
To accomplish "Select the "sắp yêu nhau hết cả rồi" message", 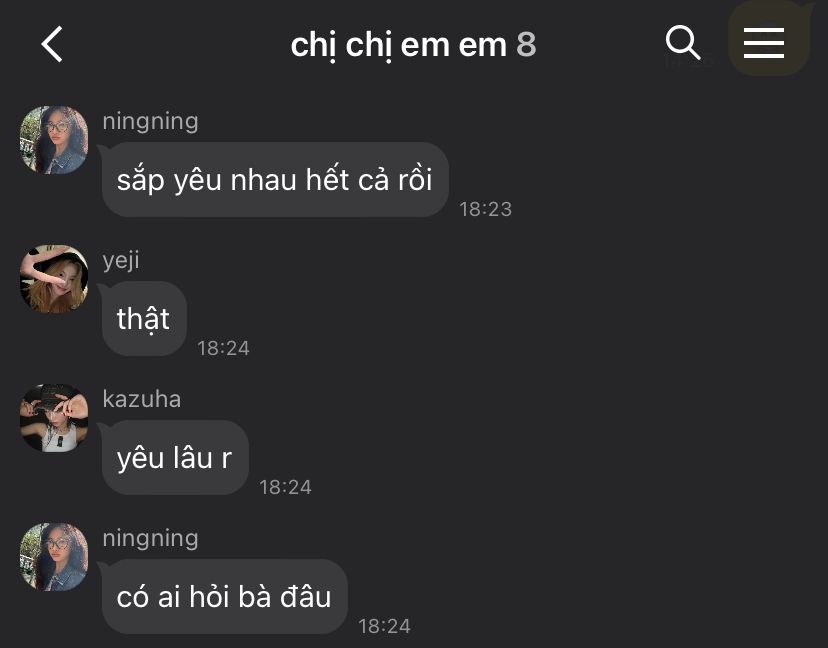I will point(275,180).
